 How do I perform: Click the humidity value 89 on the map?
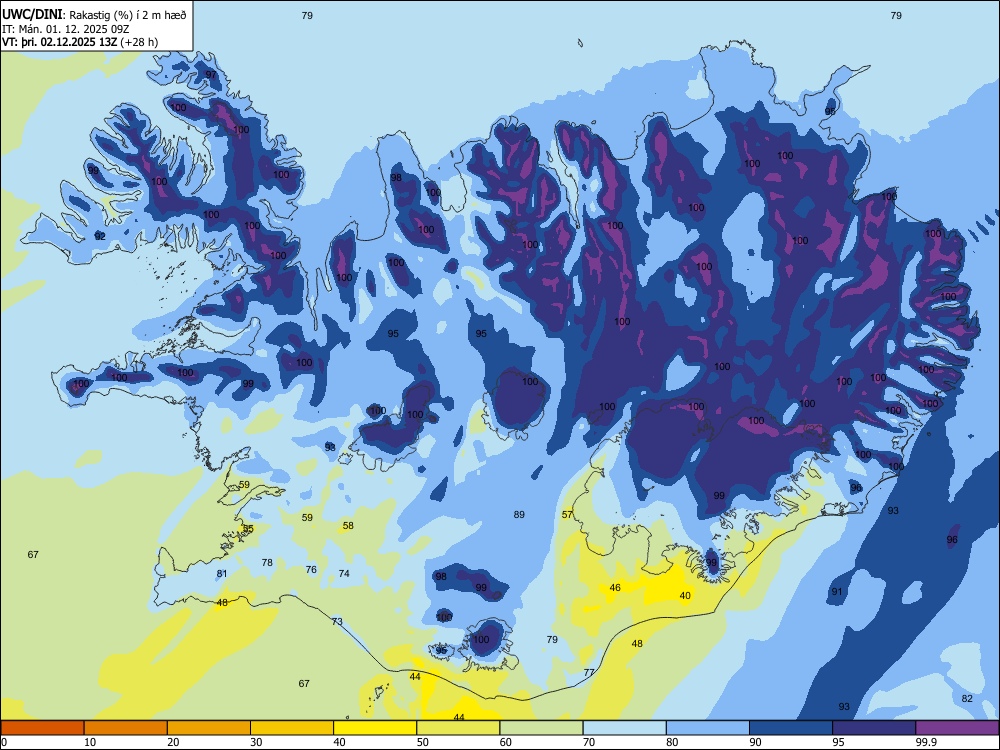click(x=519, y=514)
